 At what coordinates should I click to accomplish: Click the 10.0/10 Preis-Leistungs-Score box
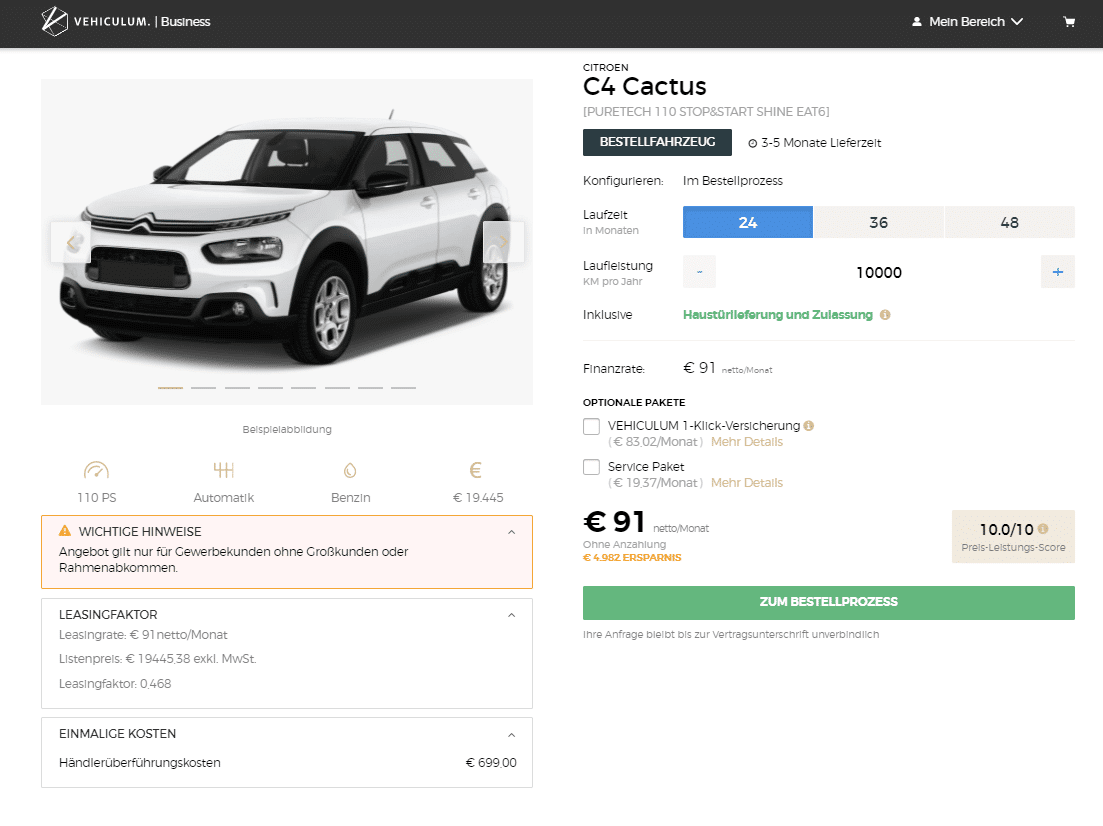click(x=1013, y=536)
